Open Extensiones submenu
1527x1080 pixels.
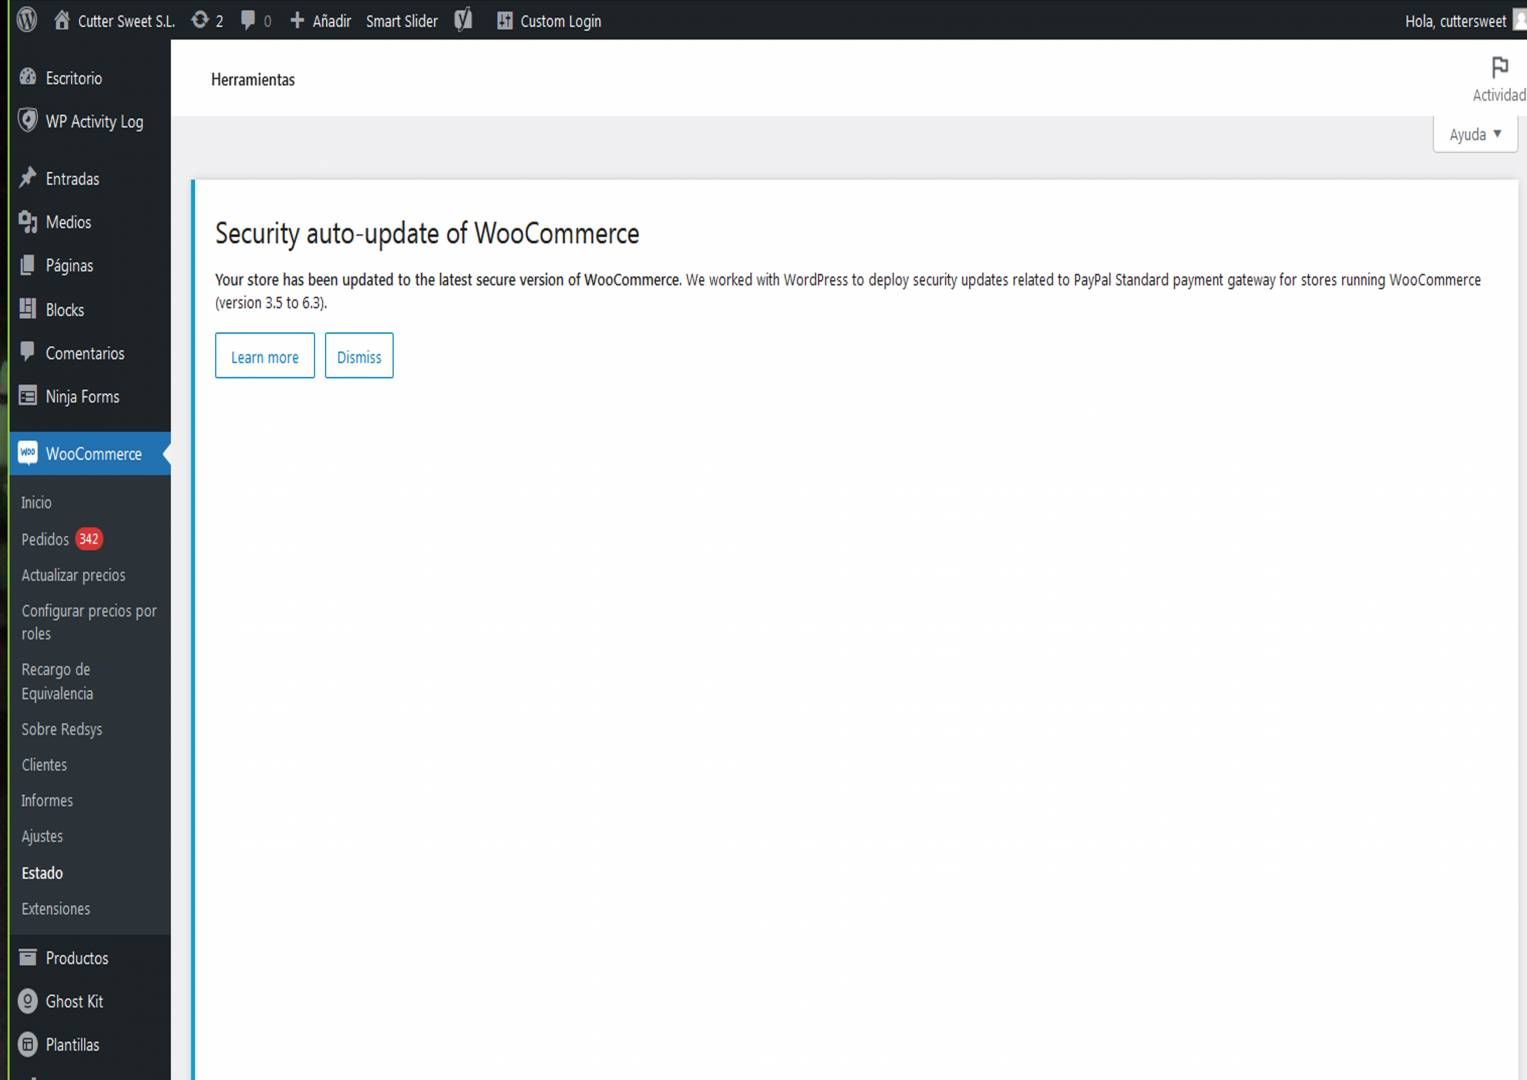click(x=56, y=909)
